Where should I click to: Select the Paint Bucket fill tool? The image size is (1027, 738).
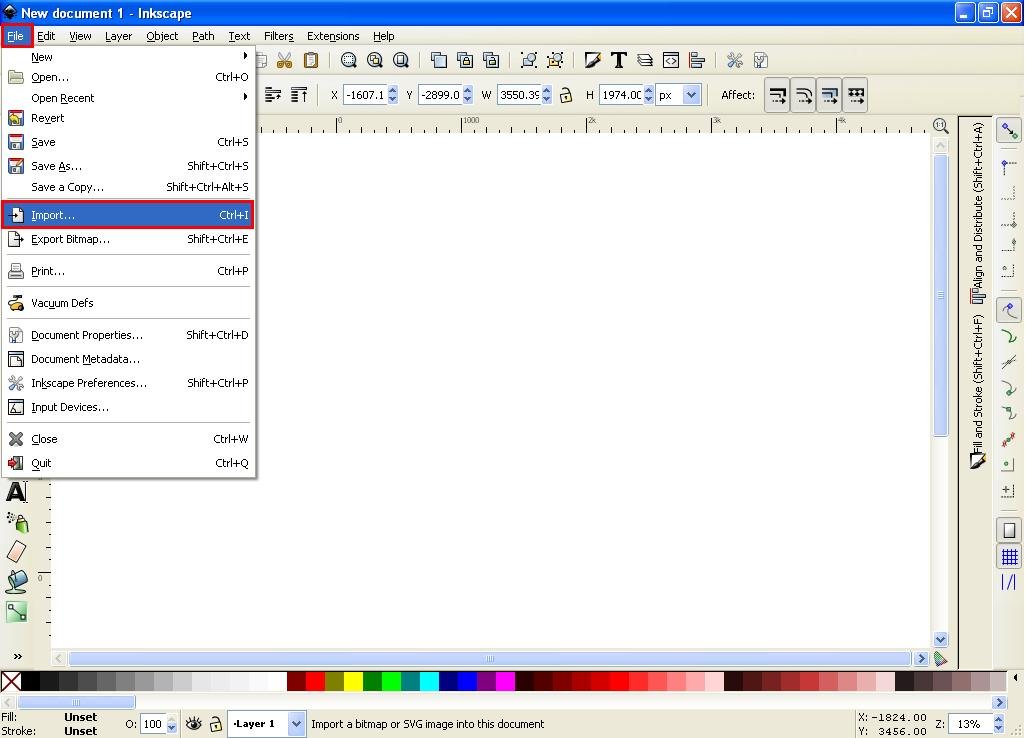coord(16,581)
